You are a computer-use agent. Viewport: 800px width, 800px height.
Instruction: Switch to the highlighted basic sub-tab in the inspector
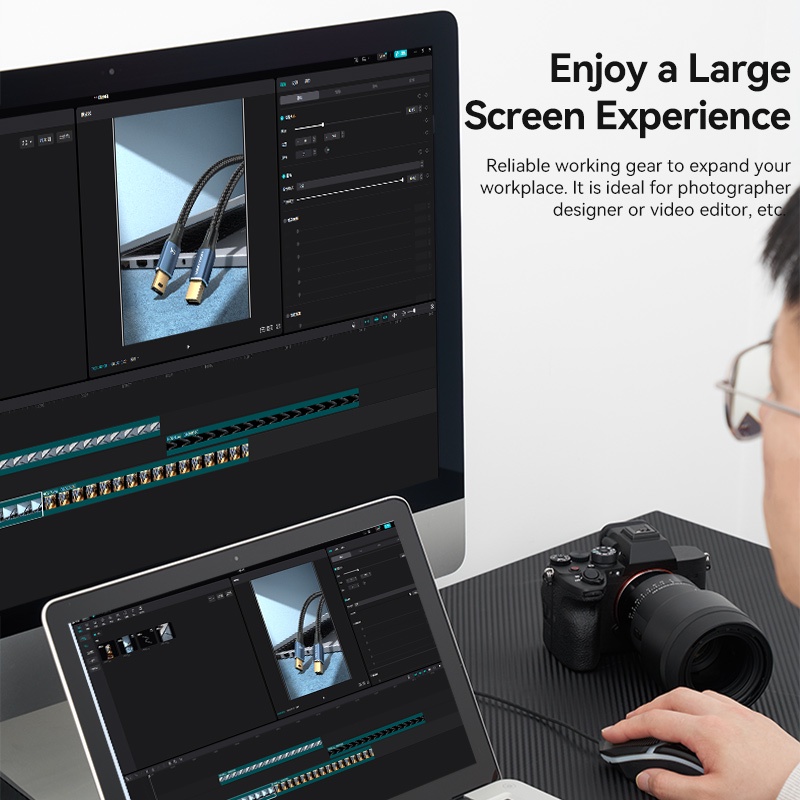pos(298,97)
